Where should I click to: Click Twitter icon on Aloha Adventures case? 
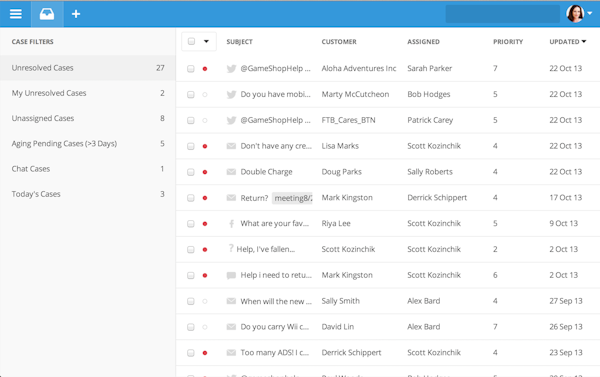point(231,69)
